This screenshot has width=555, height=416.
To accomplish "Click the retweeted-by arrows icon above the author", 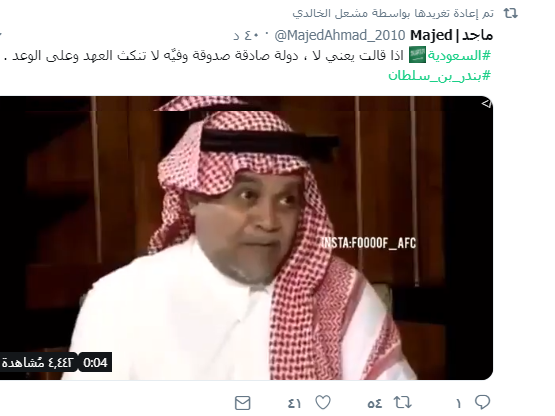I will click(x=511, y=13).
